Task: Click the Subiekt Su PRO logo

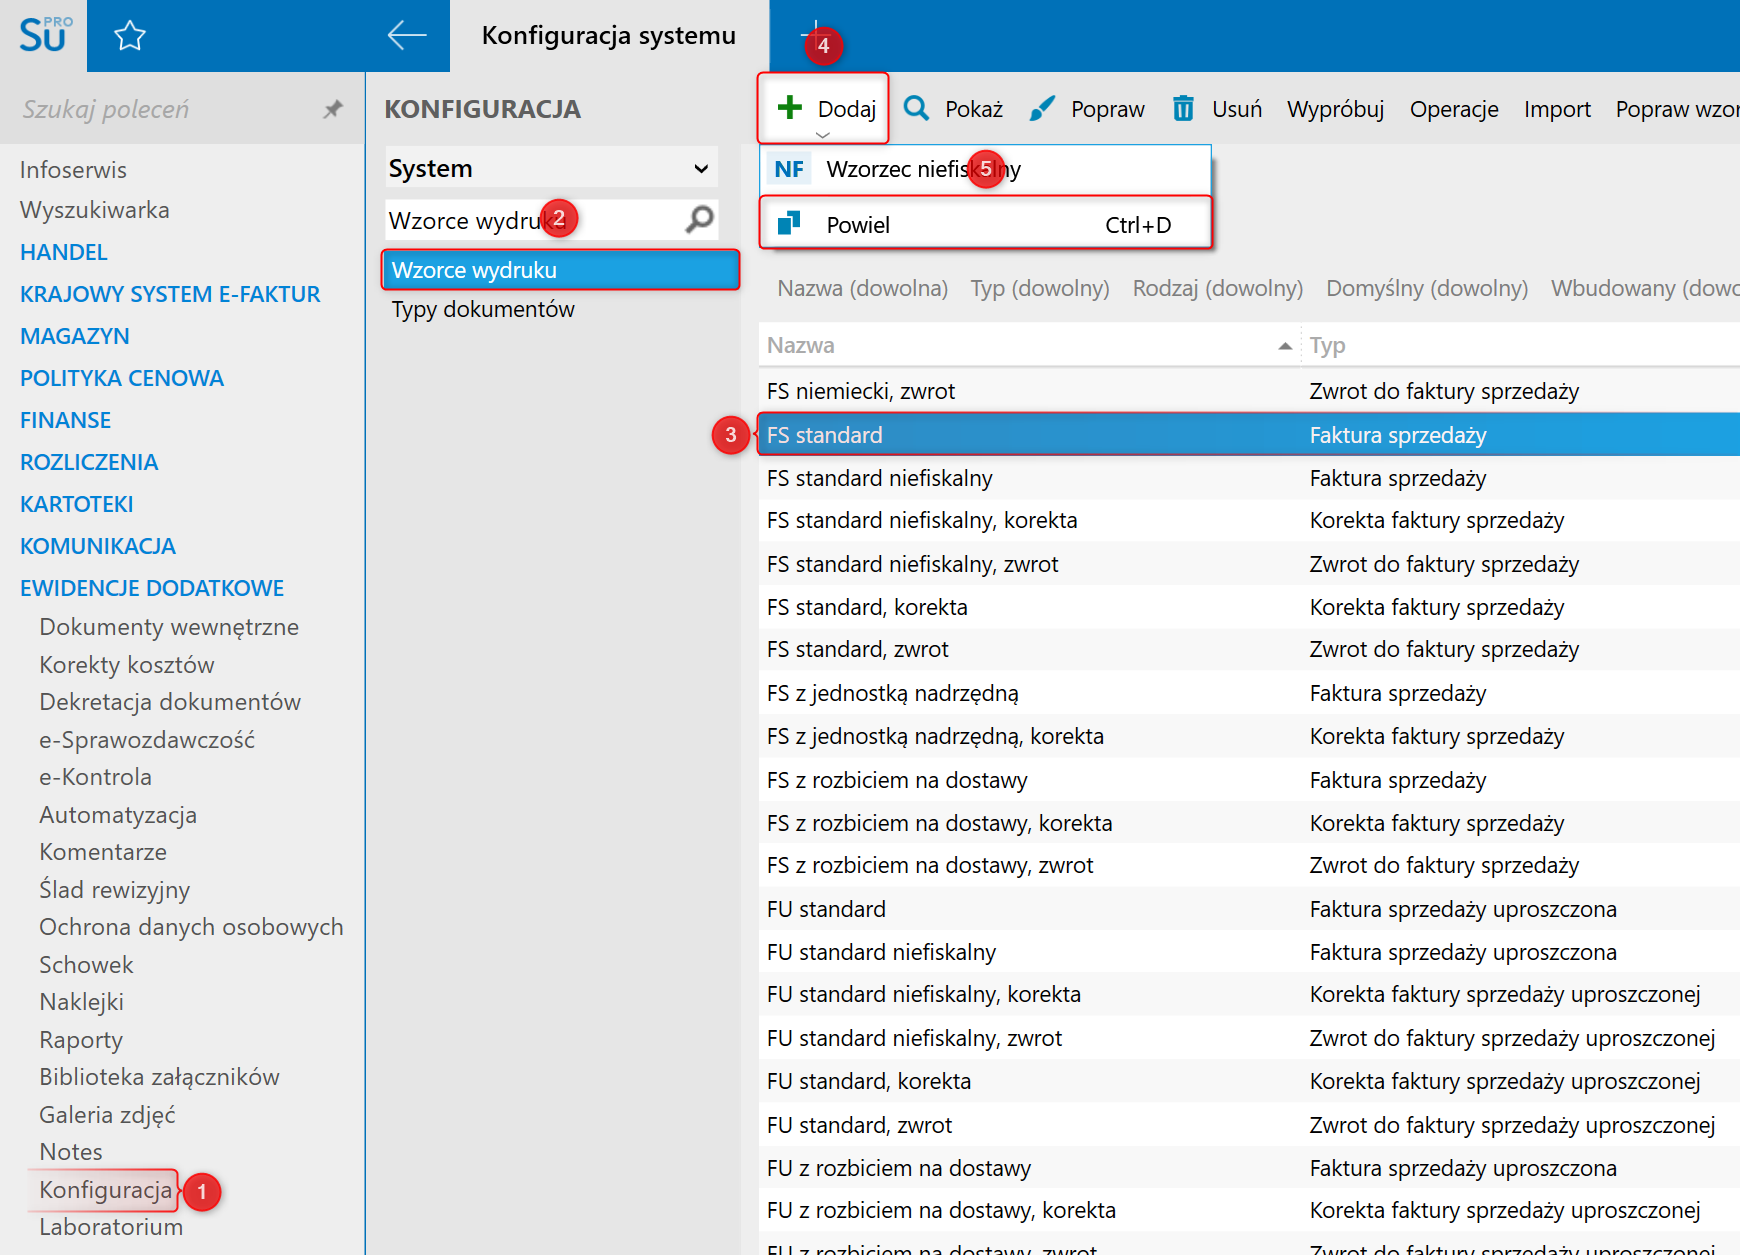Action: coord(44,36)
